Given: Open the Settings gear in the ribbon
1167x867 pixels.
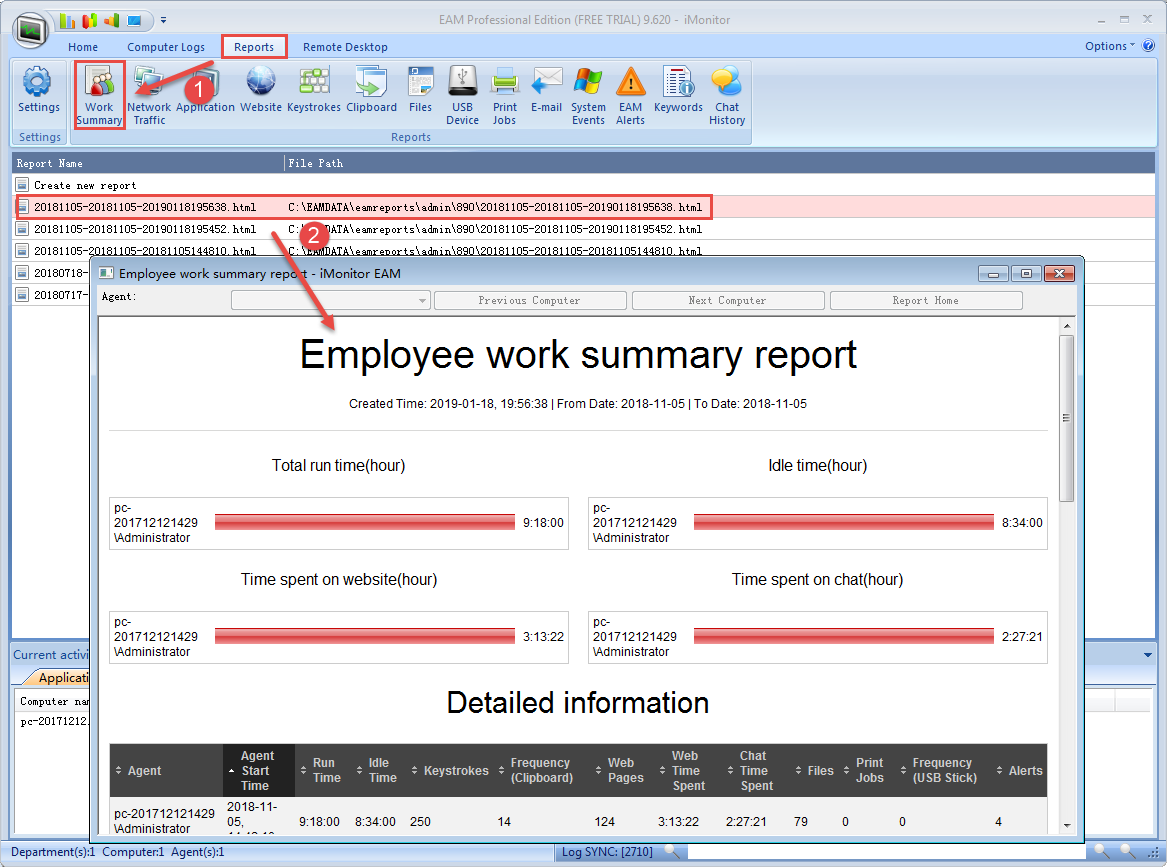Looking at the screenshot, I should click(39, 90).
